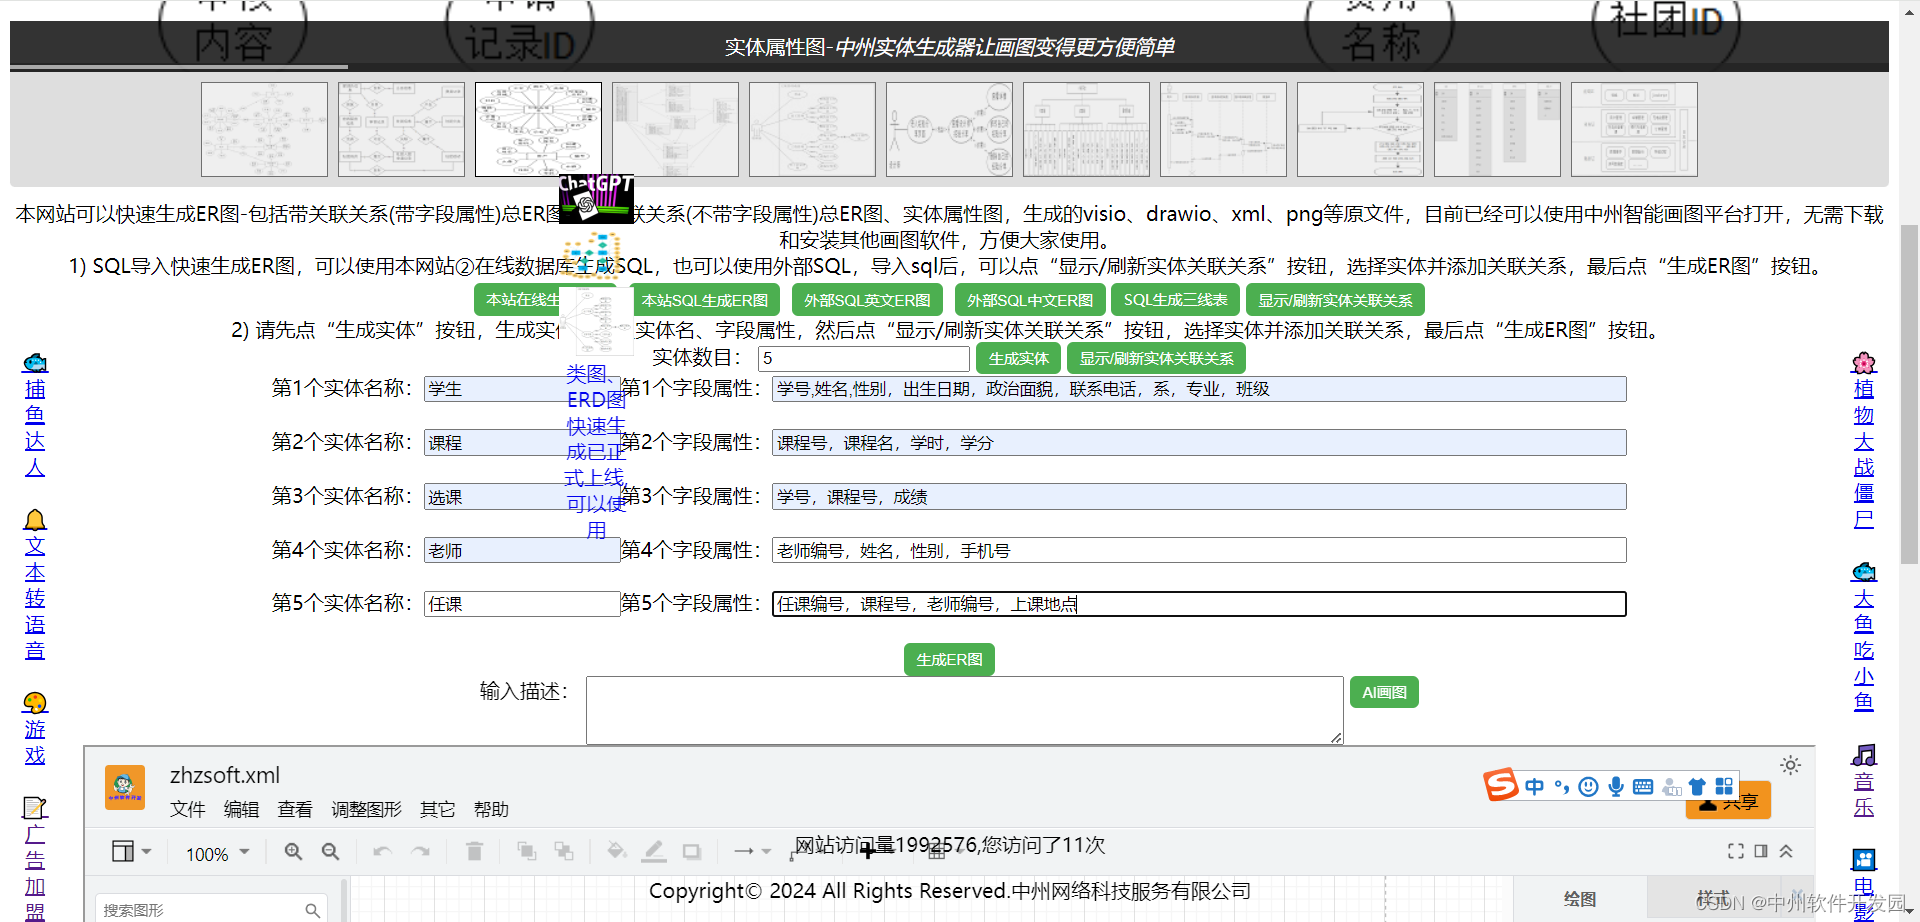Screen dimensions: 1920x922
Task: Click the Sogou skin shirt icon
Action: coord(1697,786)
